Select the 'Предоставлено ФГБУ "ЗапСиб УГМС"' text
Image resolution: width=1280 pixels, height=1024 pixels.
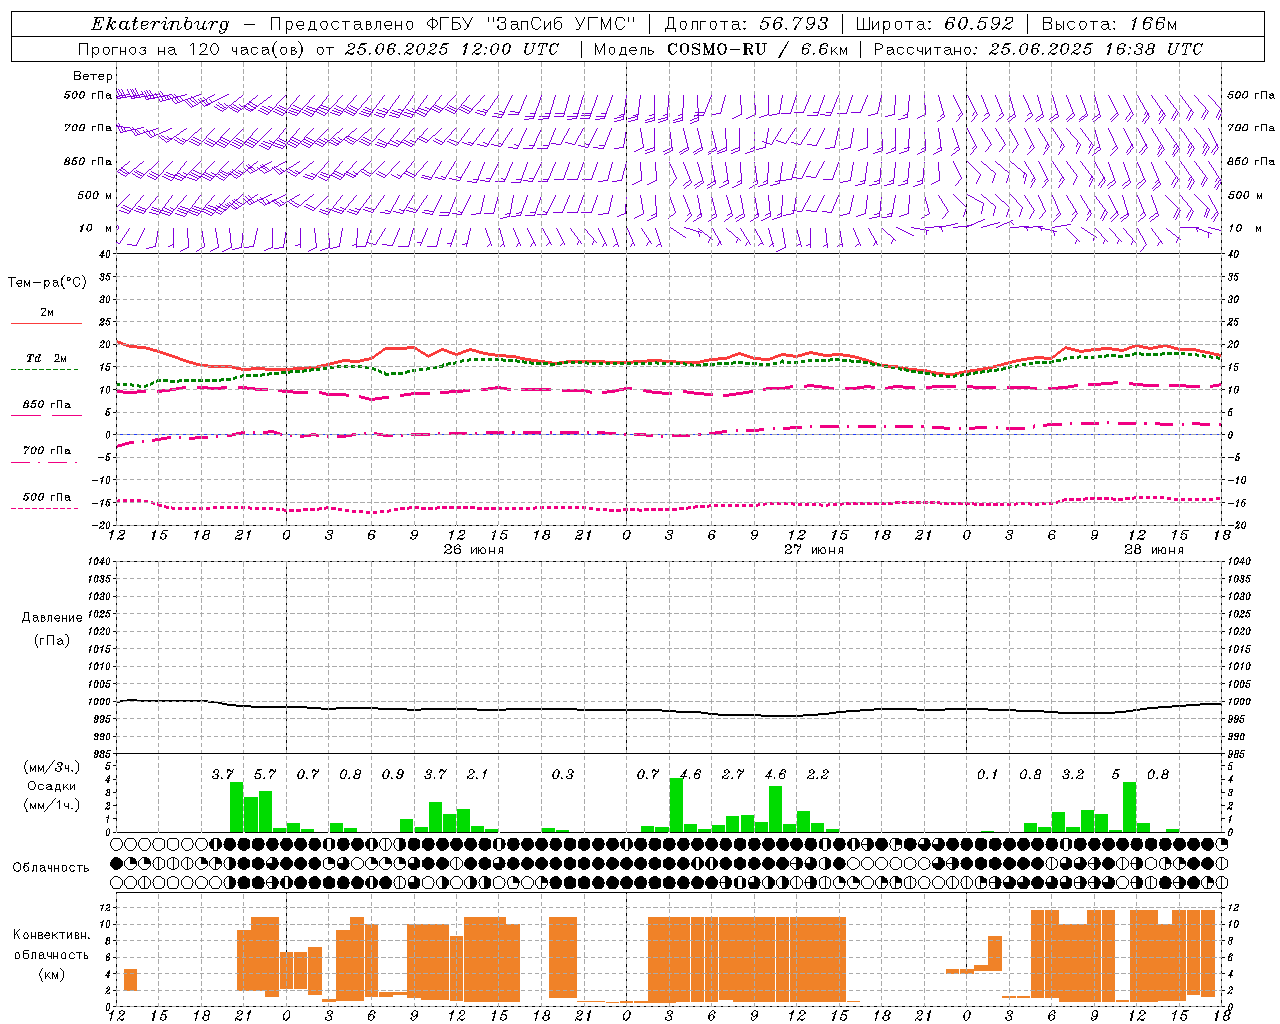point(454,24)
